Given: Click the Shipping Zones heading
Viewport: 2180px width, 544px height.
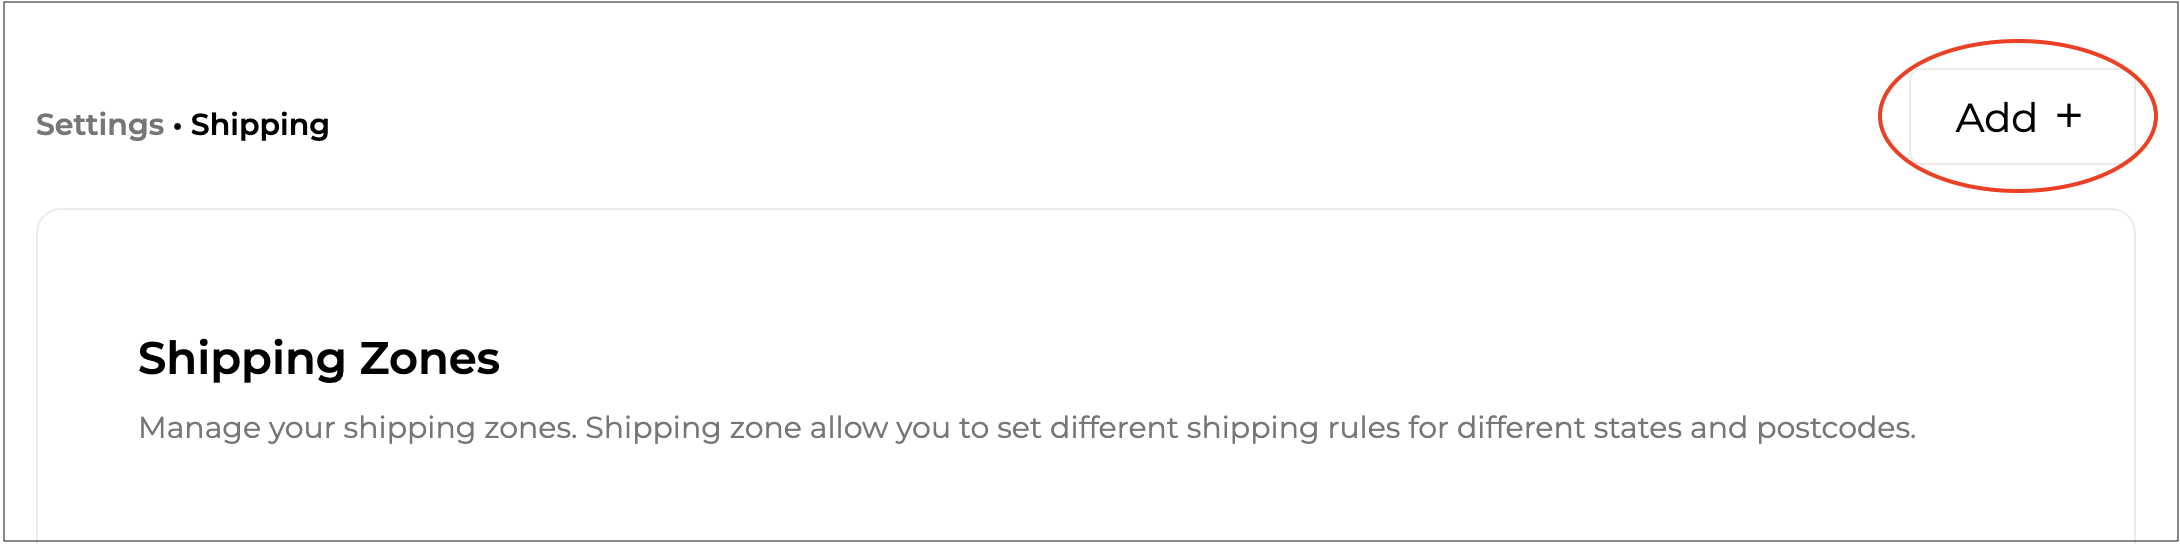Looking at the screenshot, I should [318, 358].
